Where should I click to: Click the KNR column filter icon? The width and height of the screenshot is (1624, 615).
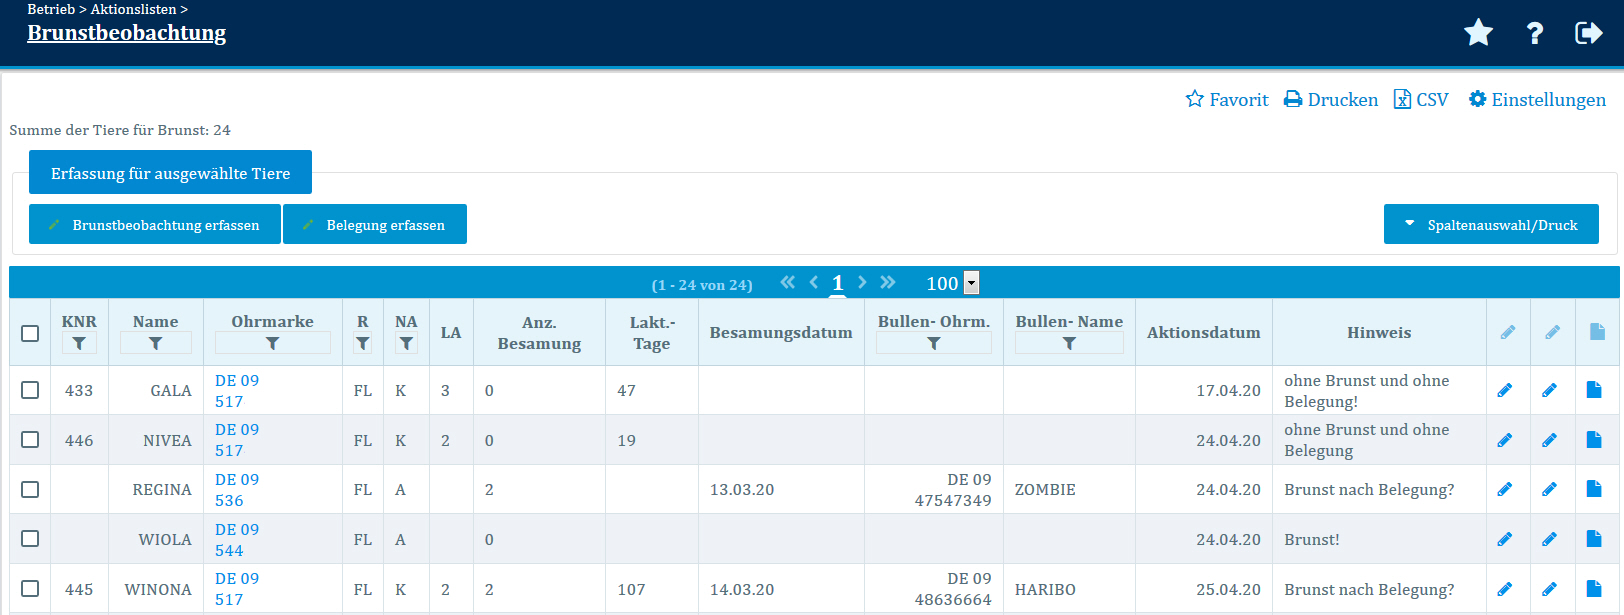click(x=79, y=344)
